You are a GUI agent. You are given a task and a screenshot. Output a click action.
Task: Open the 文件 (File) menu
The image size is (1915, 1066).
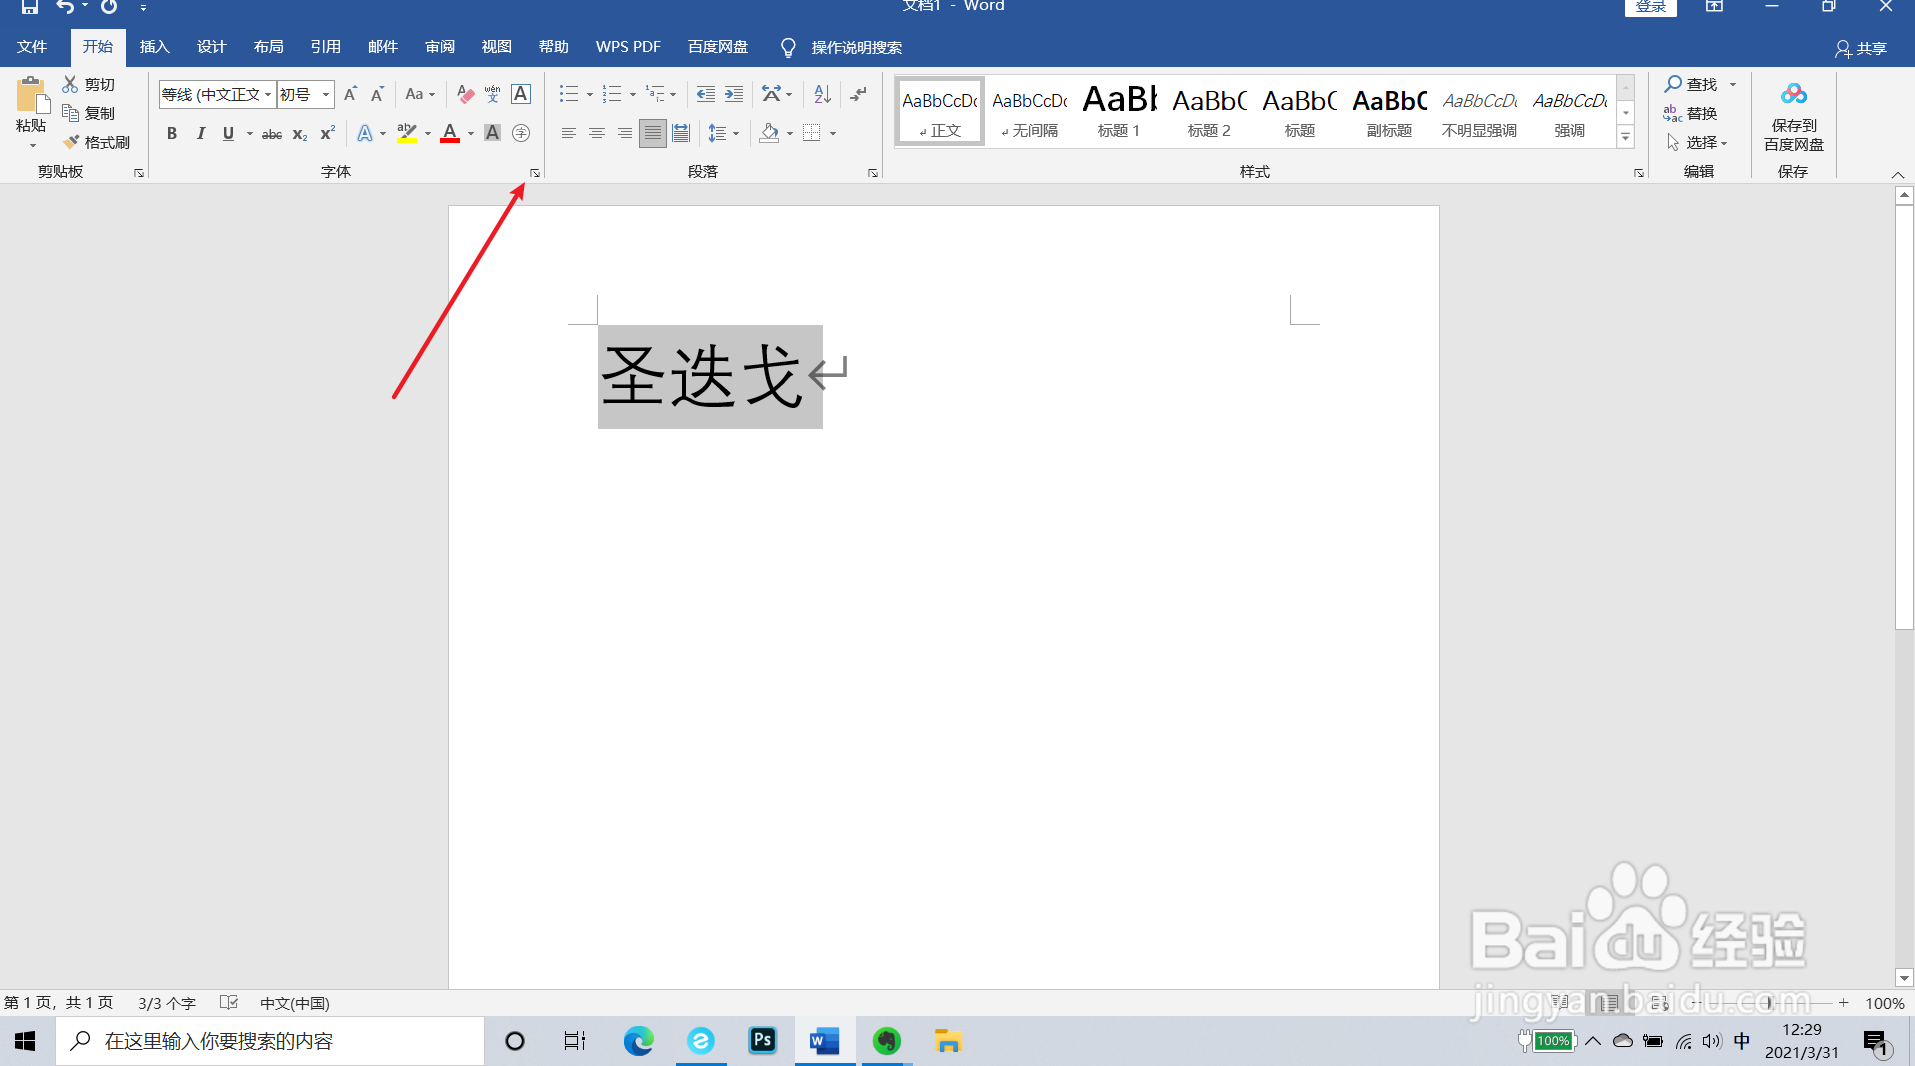[x=32, y=47]
